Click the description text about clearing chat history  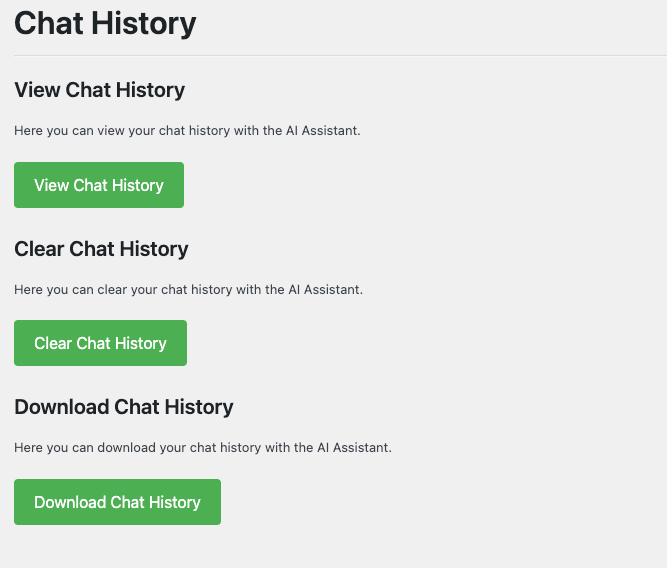coord(188,290)
